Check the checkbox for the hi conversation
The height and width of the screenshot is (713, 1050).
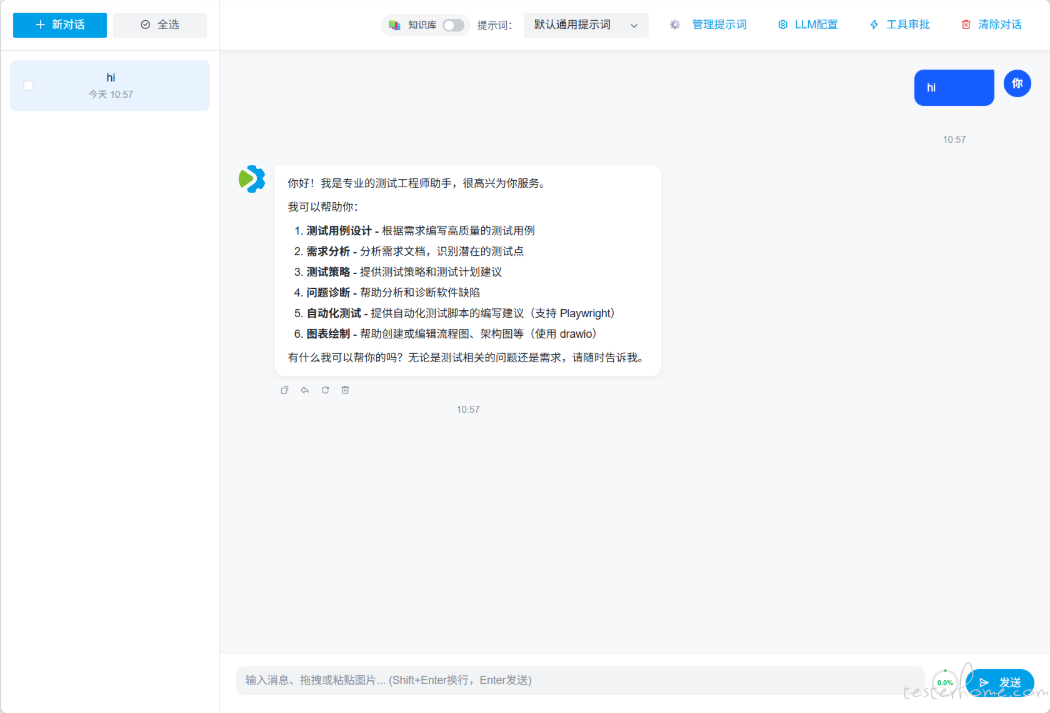[28, 86]
